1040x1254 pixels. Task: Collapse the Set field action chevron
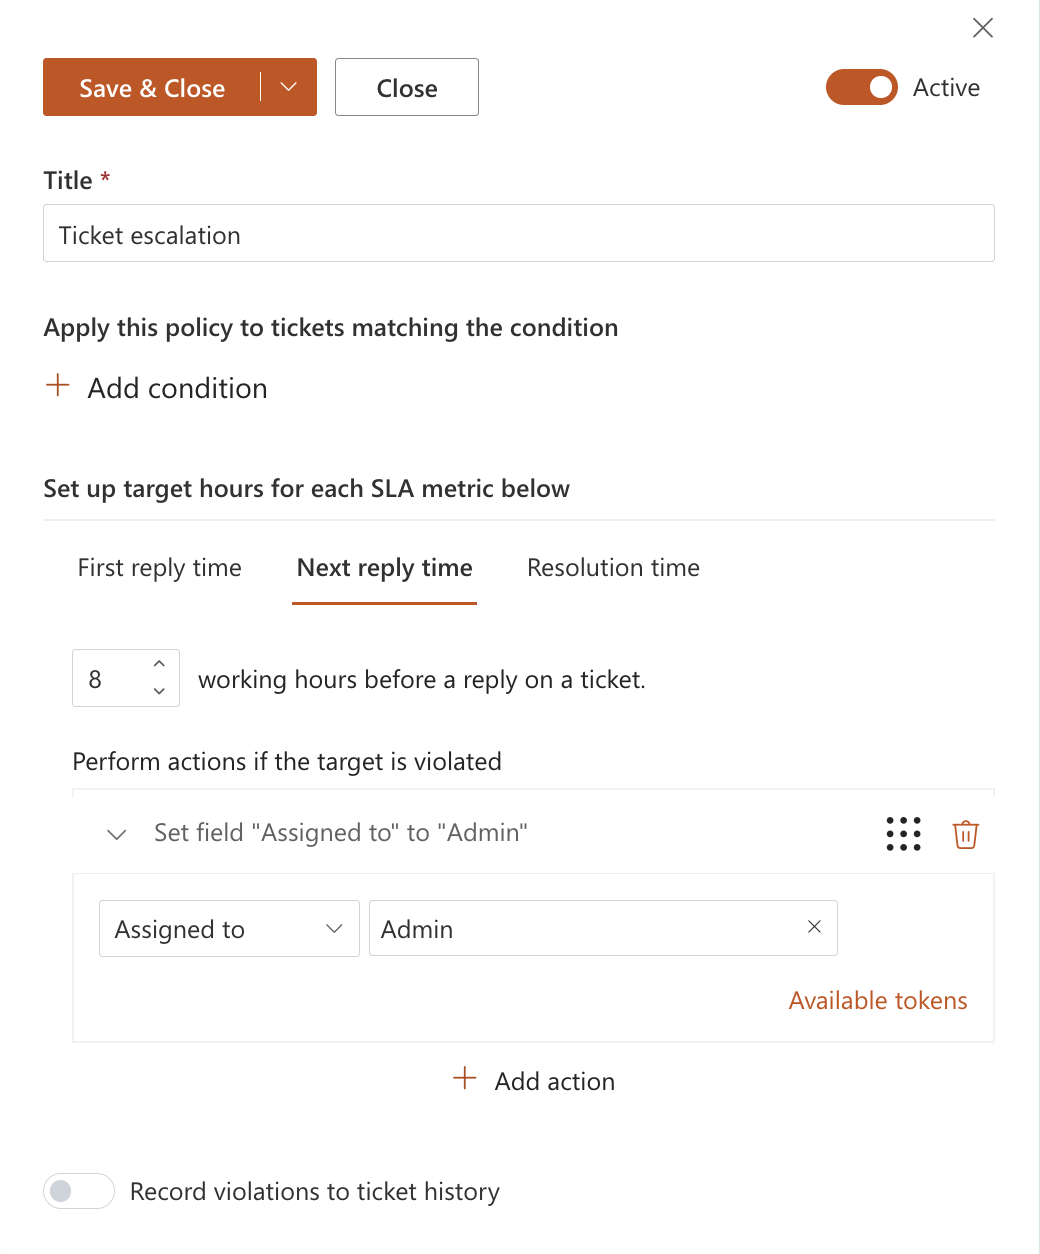click(117, 834)
